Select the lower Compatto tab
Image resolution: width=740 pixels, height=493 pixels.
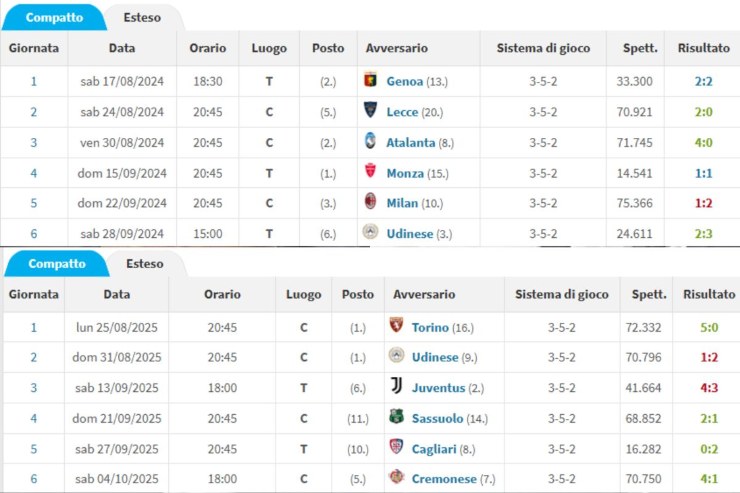click(57, 264)
